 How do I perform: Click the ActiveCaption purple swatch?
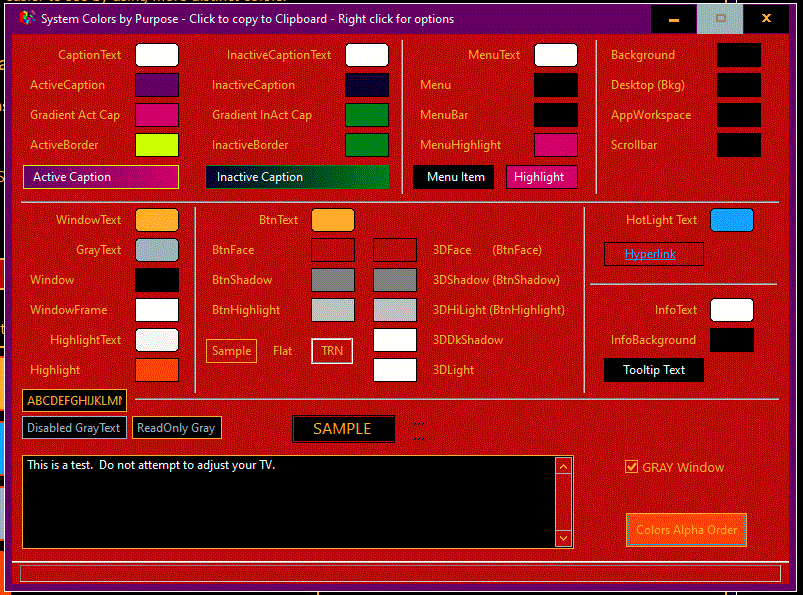(x=157, y=85)
